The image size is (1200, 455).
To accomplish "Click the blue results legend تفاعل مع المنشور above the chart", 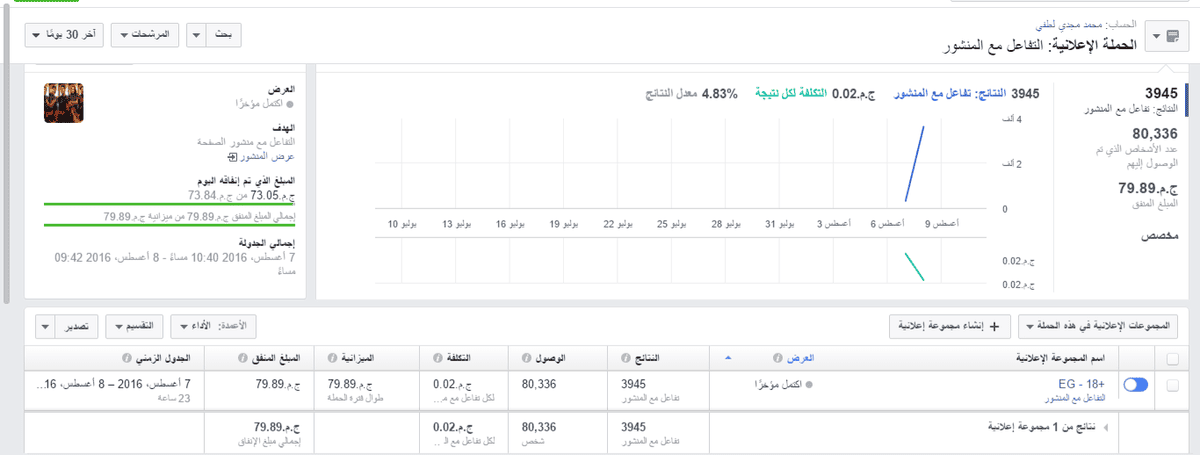I will click(949, 93).
